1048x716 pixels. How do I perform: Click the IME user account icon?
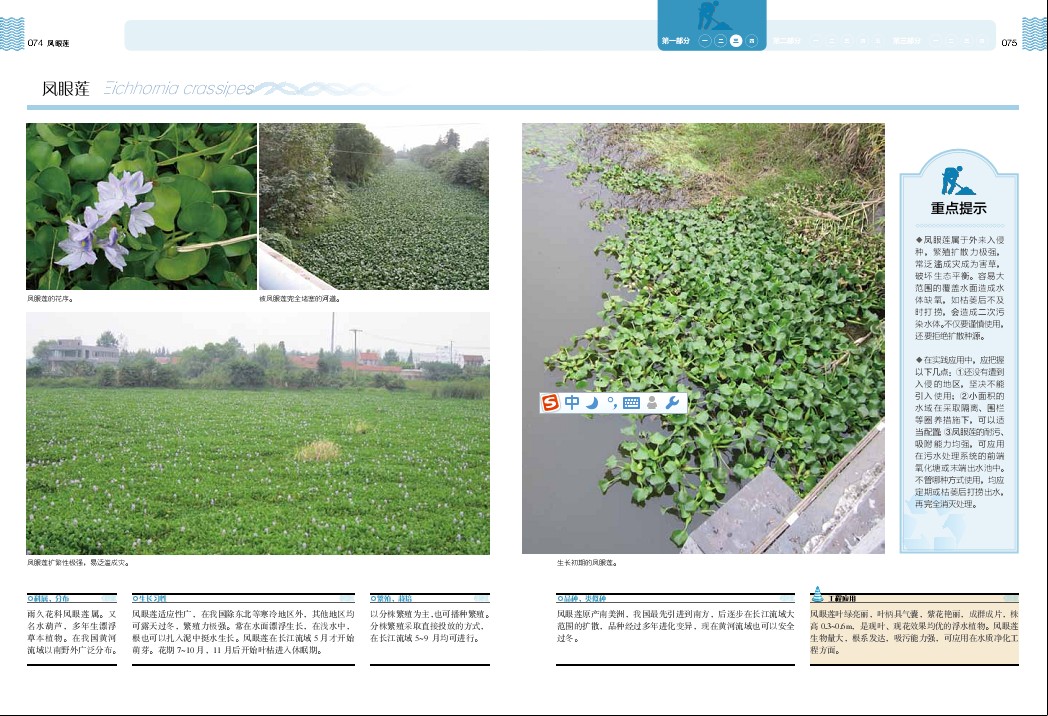pyautogui.click(x=652, y=402)
